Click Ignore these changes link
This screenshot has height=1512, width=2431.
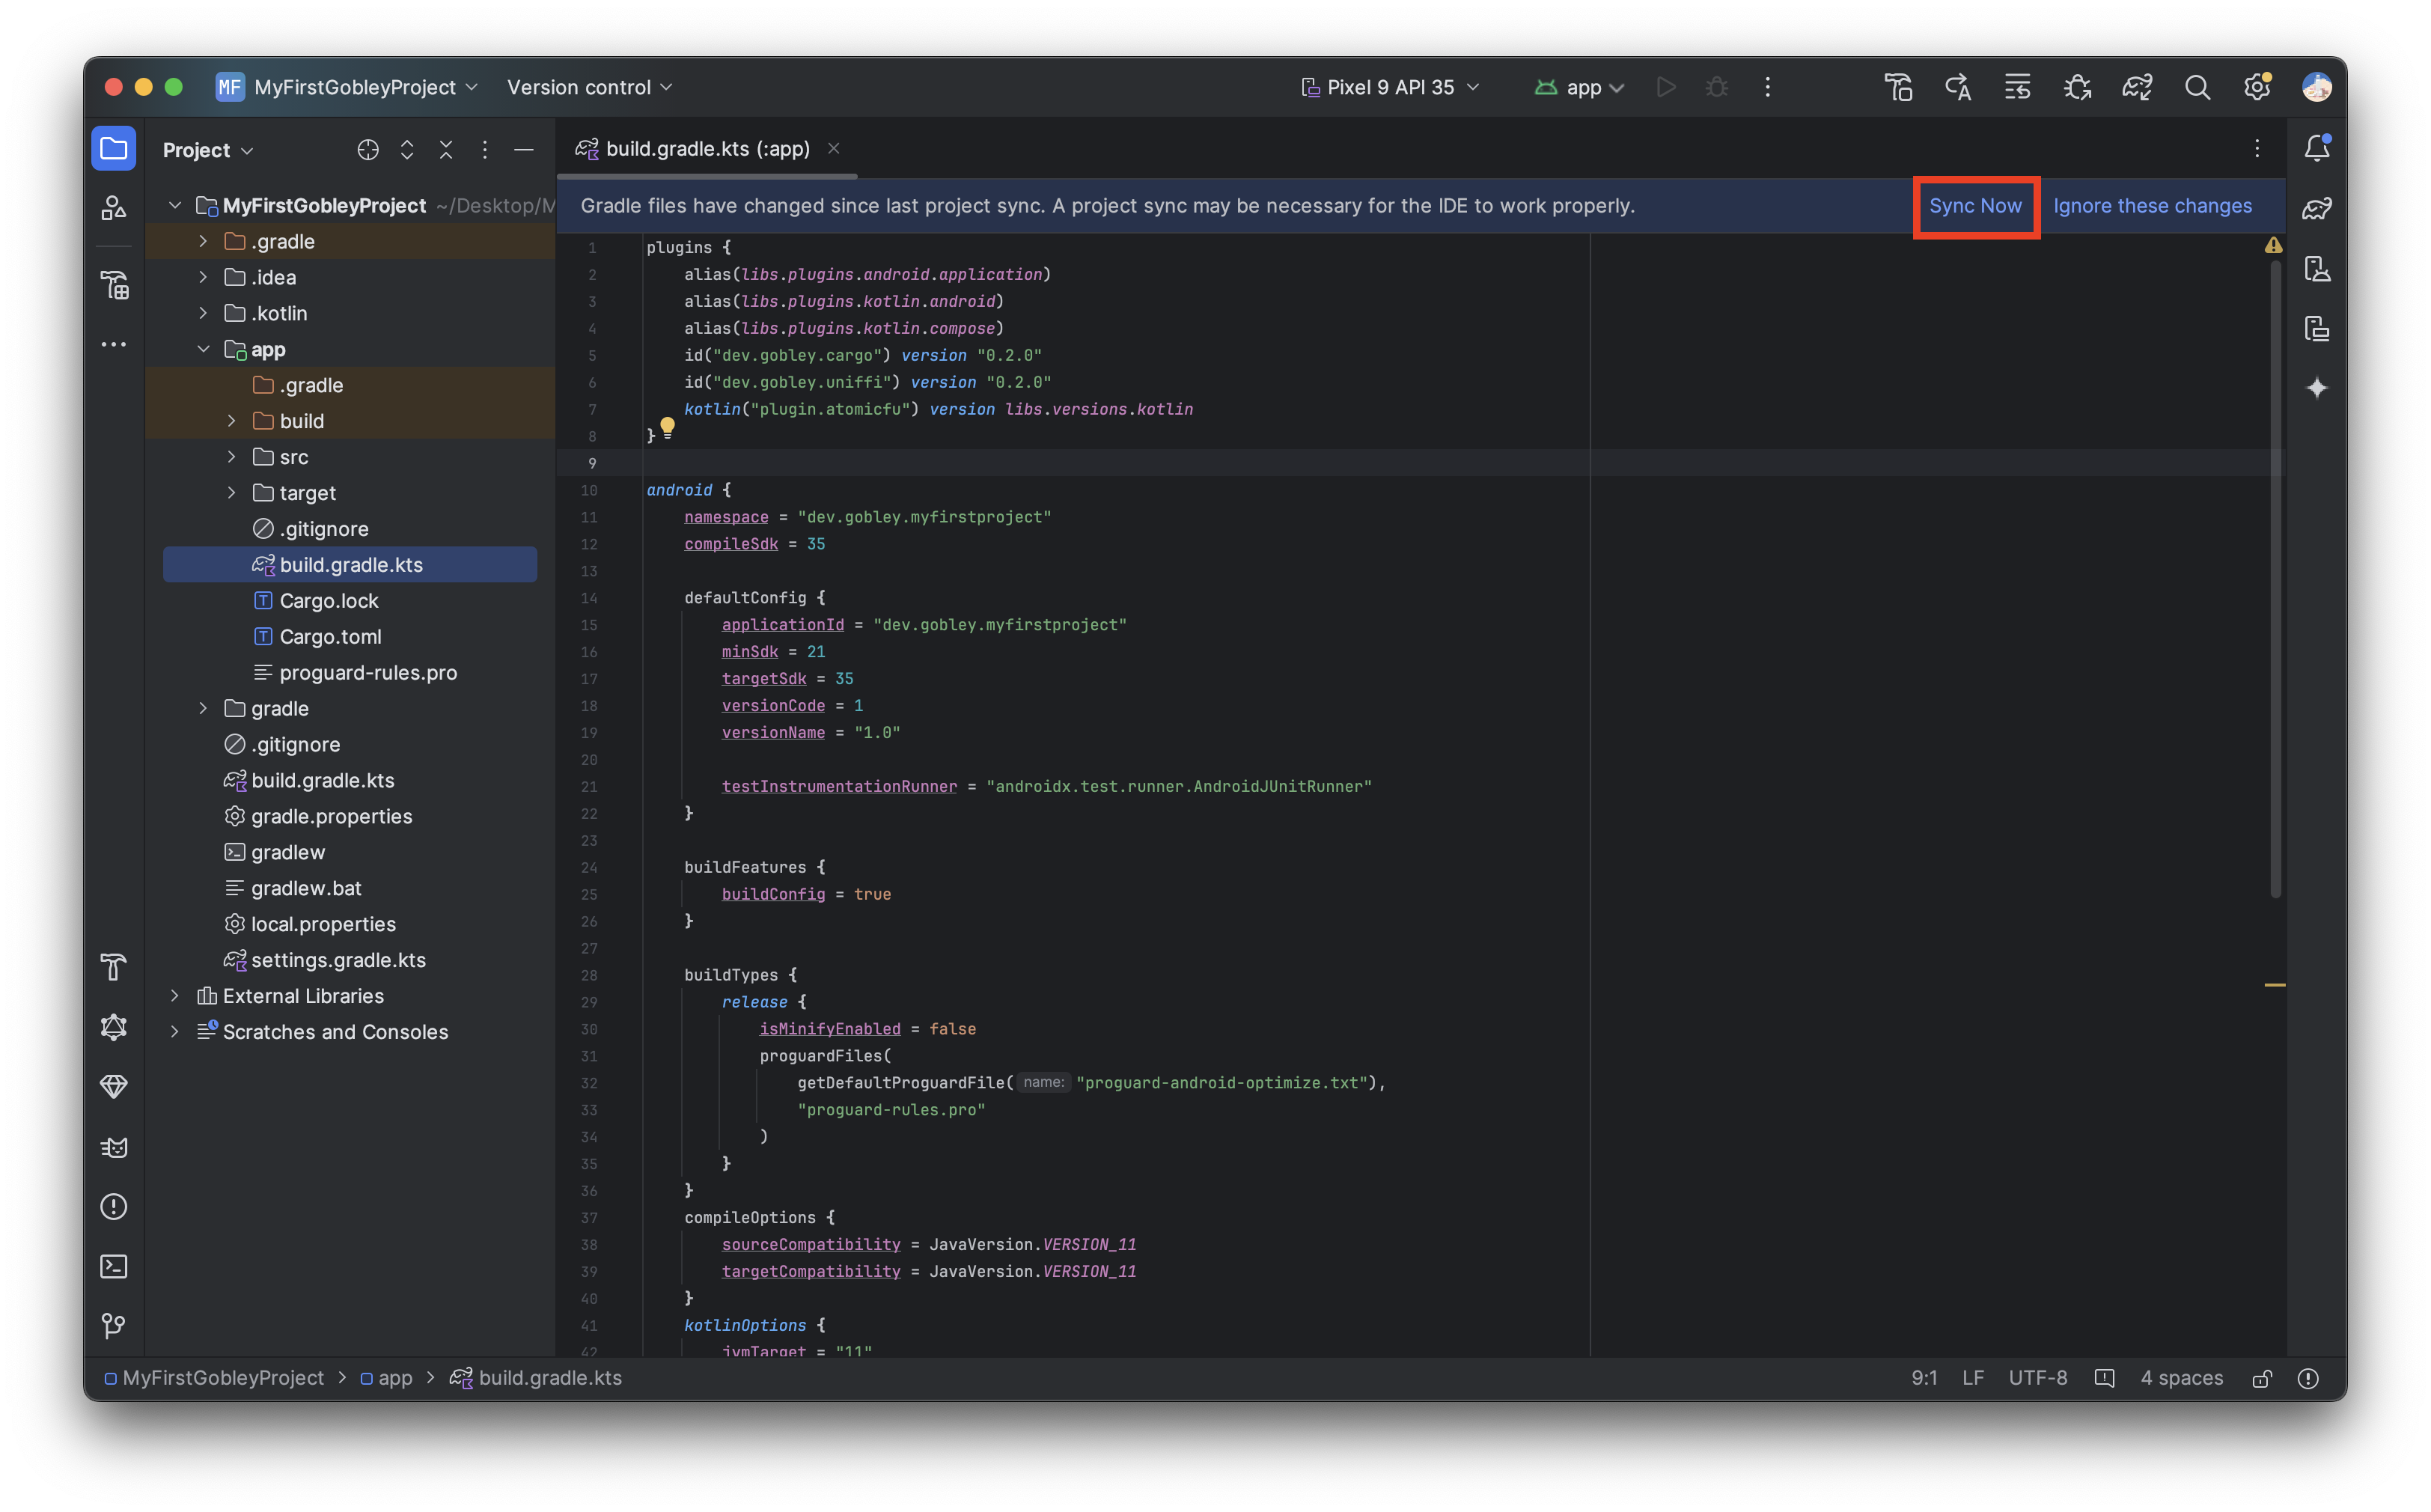tap(2153, 206)
